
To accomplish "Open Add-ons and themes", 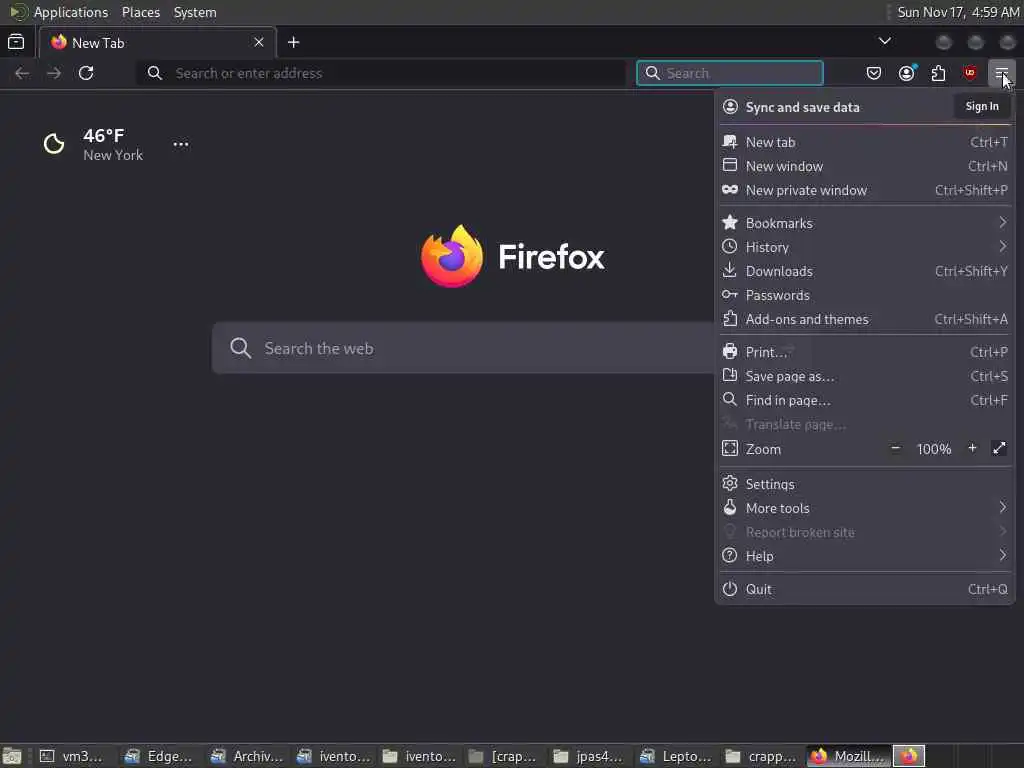I will click(865, 319).
